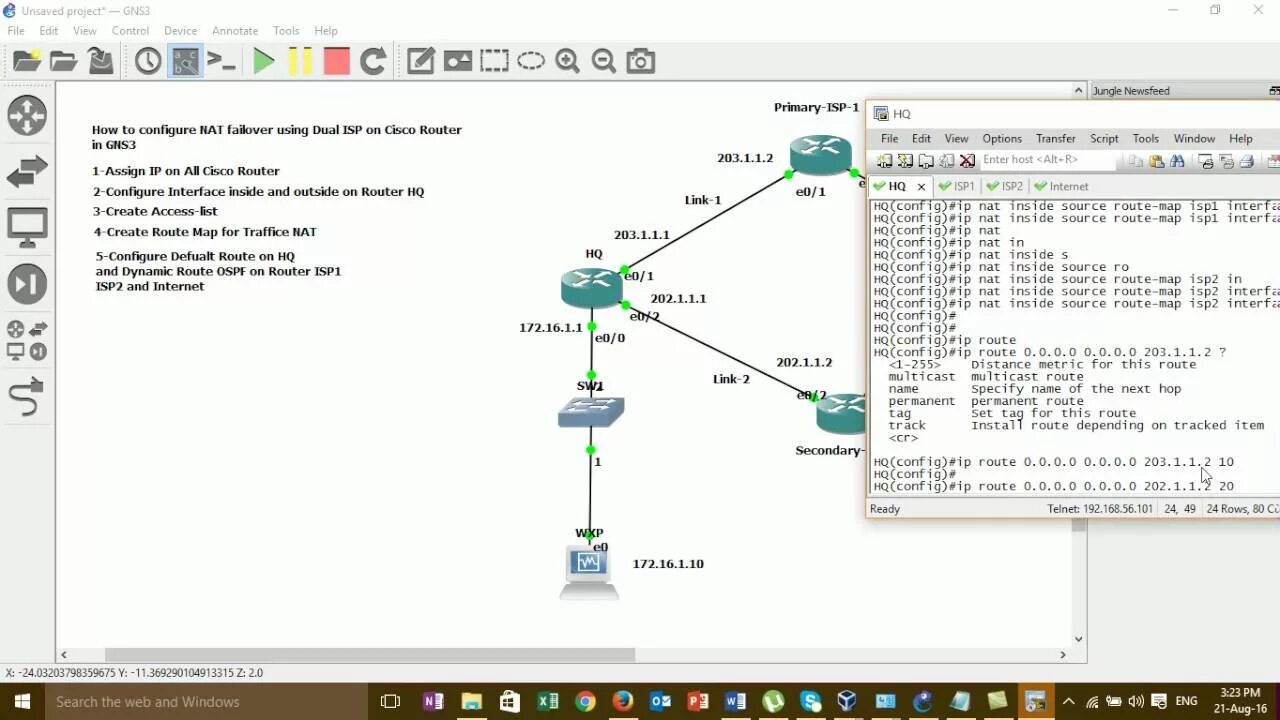The height and width of the screenshot is (720, 1280).
Task: Take a screenshot with camera icon
Action: click(x=641, y=62)
